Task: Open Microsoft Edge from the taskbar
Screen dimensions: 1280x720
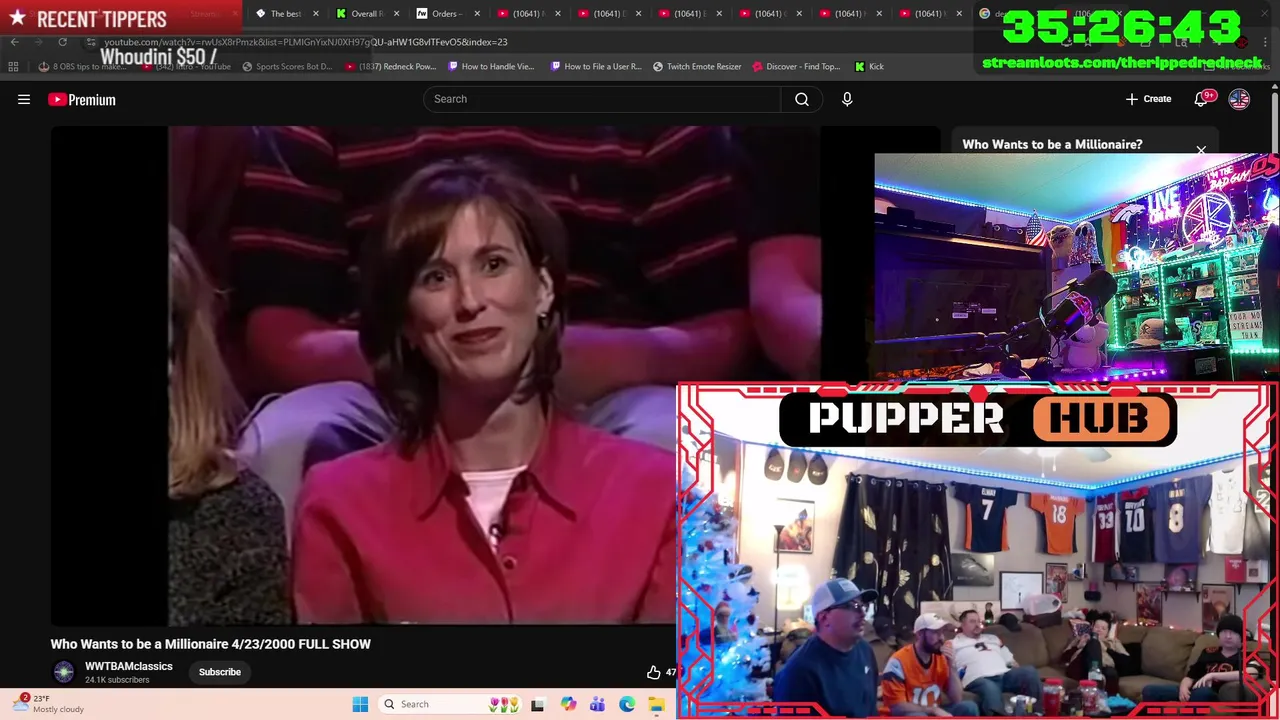Action: click(627, 704)
